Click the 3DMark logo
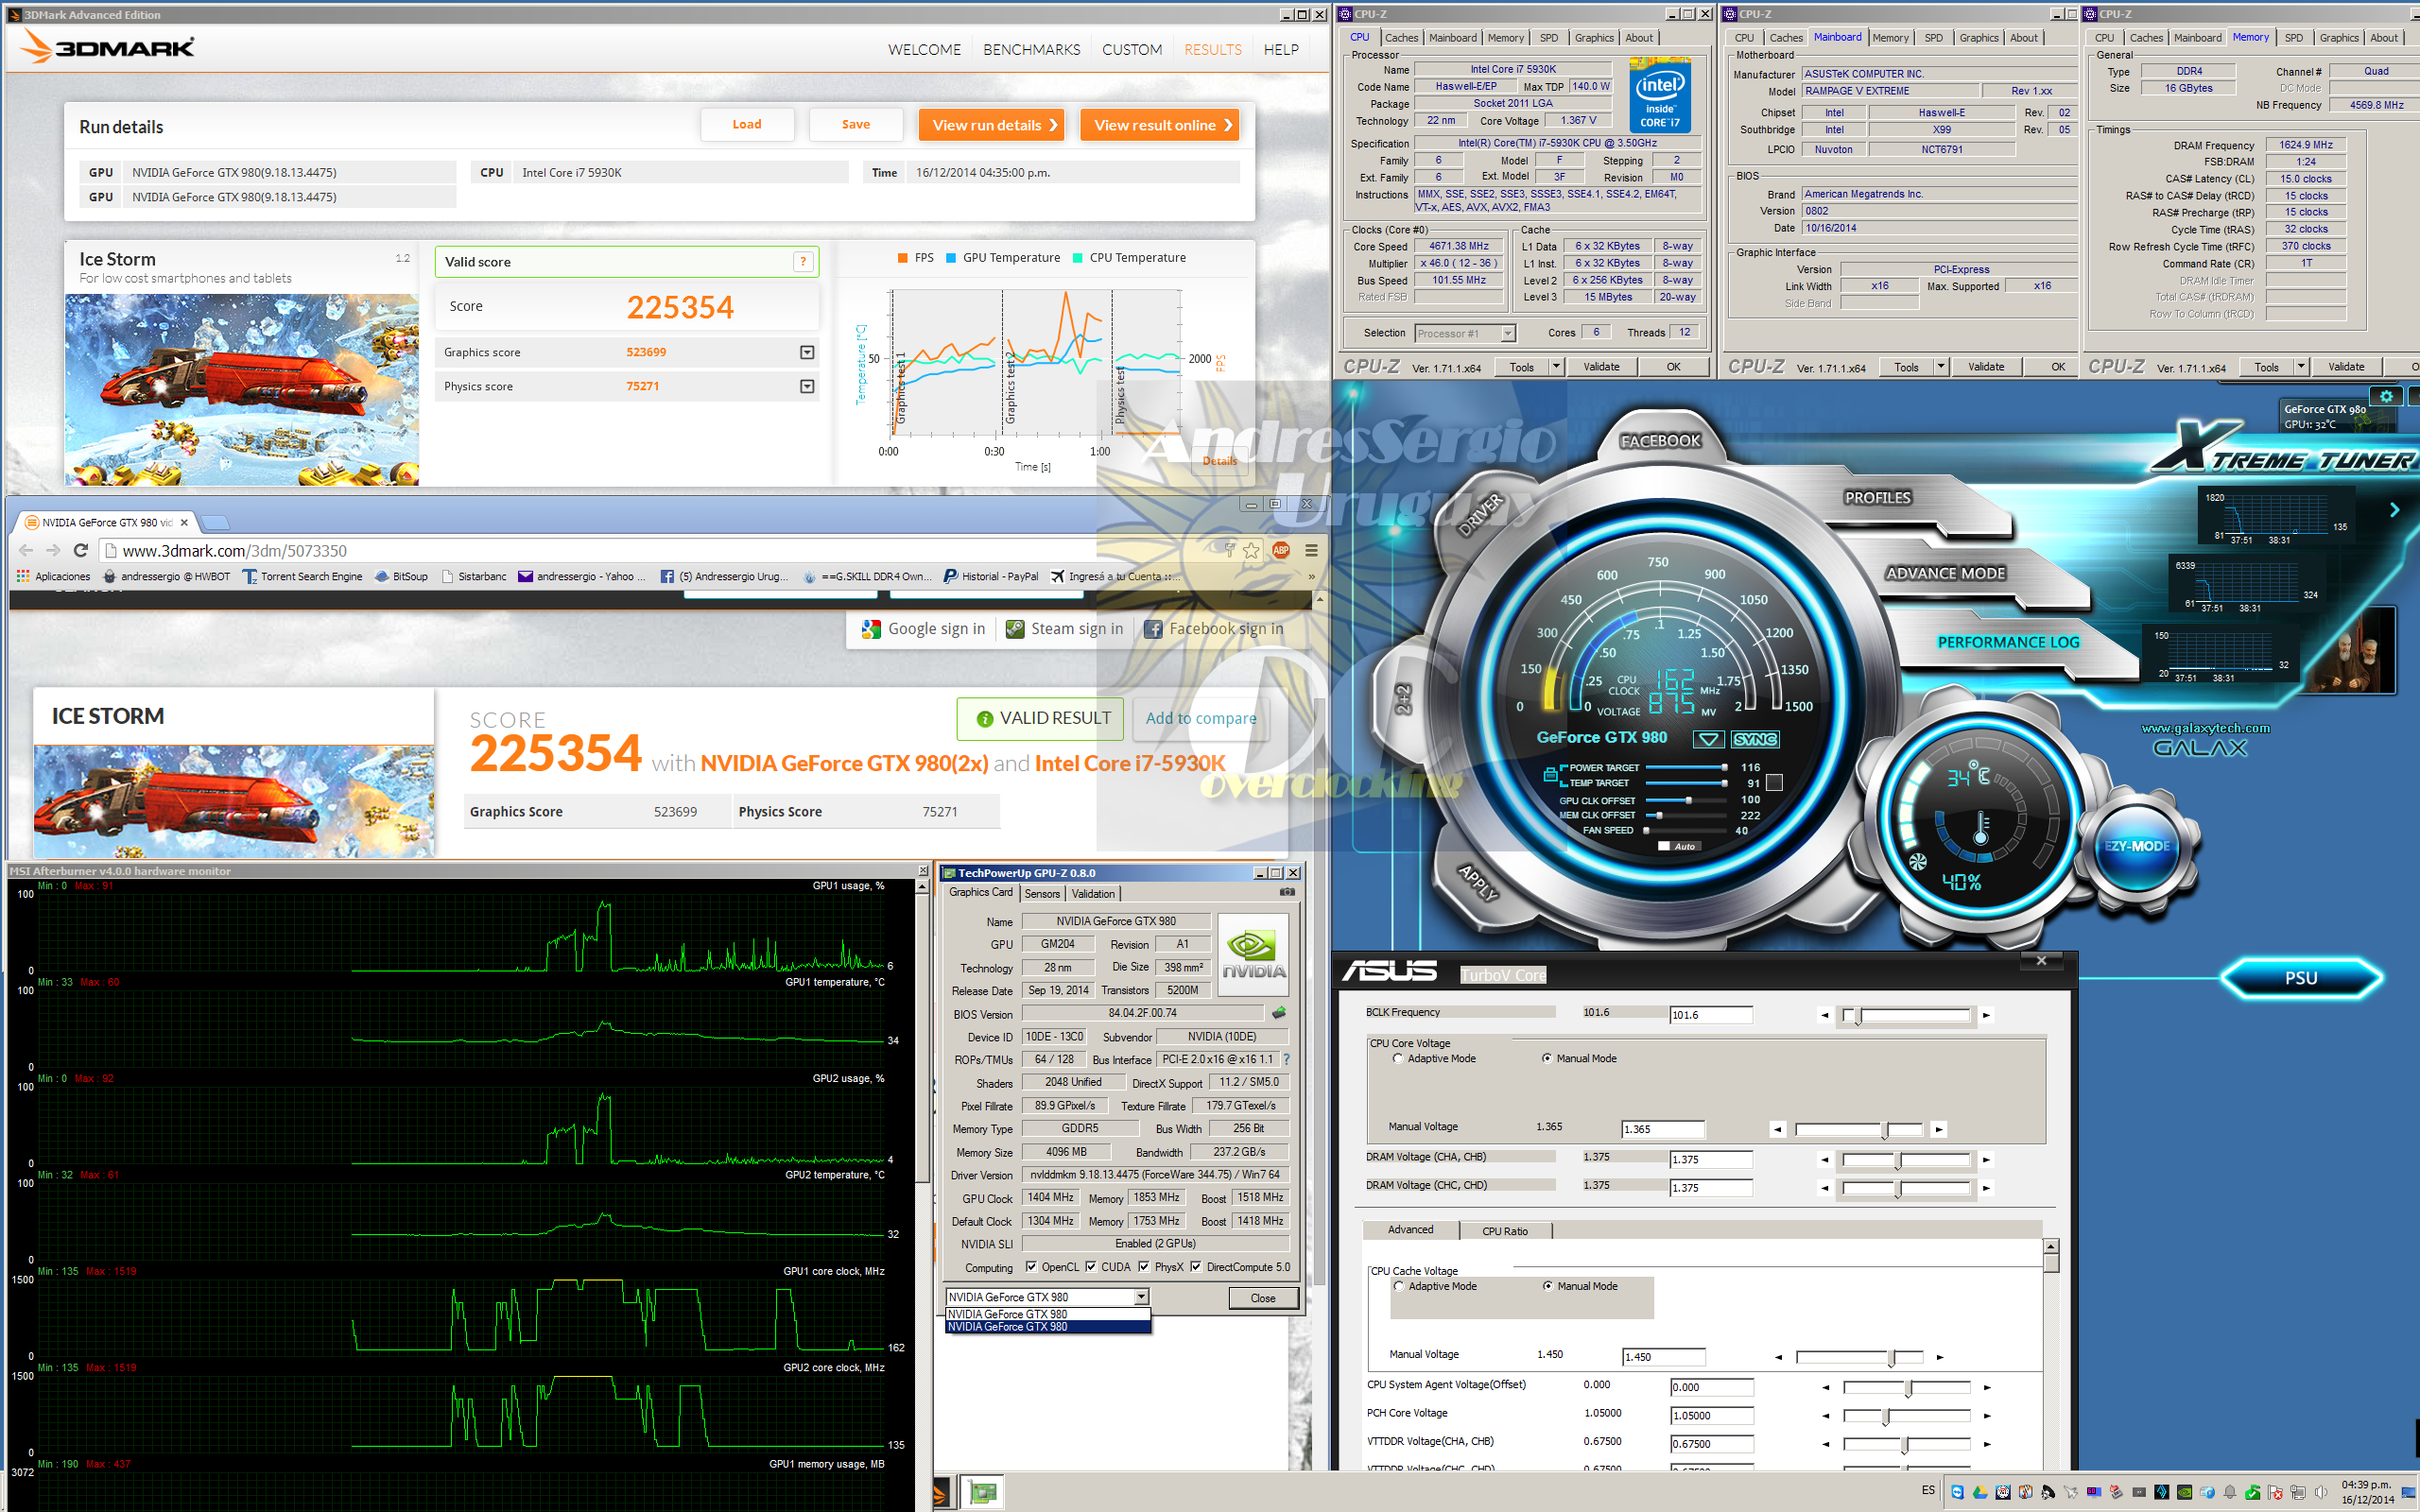The width and height of the screenshot is (2420, 1512). (x=109, y=47)
